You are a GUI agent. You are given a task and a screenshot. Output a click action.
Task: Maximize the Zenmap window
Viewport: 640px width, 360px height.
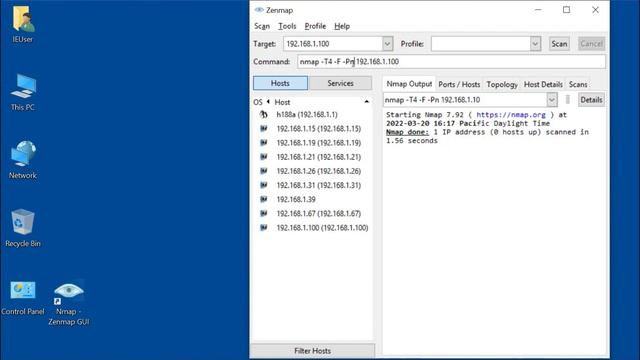pyautogui.click(x=567, y=10)
